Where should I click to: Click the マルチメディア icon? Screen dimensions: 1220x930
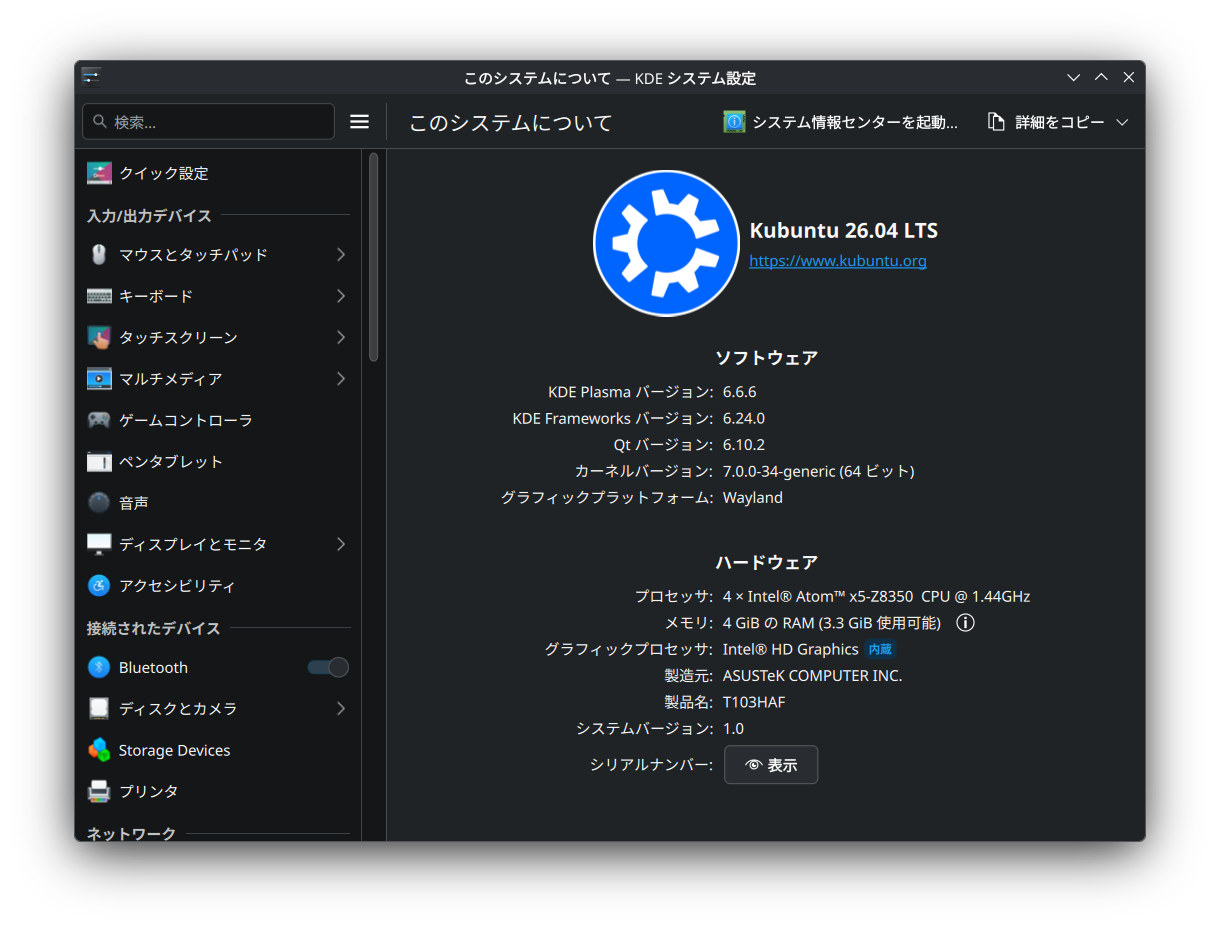99,379
